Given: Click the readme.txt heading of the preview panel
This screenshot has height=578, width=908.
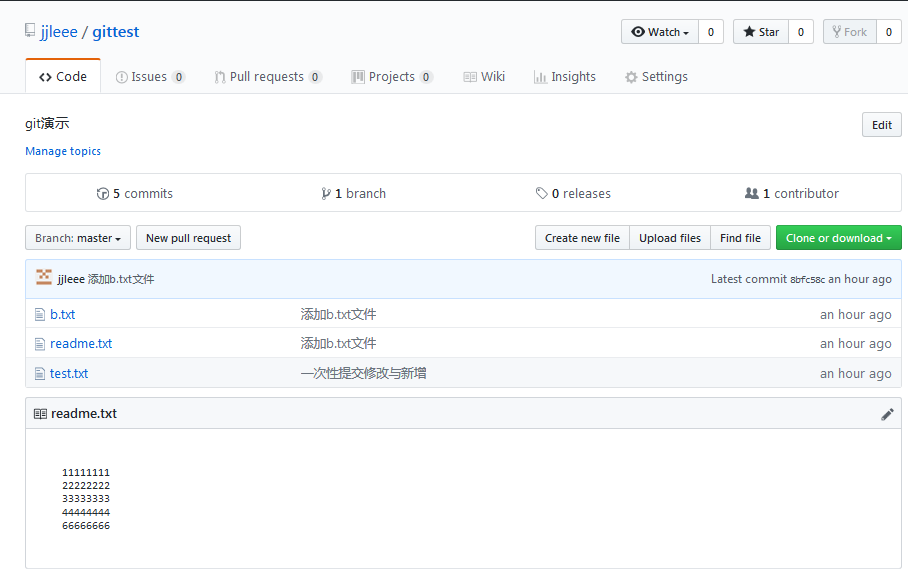Looking at the screenshot, I should click(84, 414).
